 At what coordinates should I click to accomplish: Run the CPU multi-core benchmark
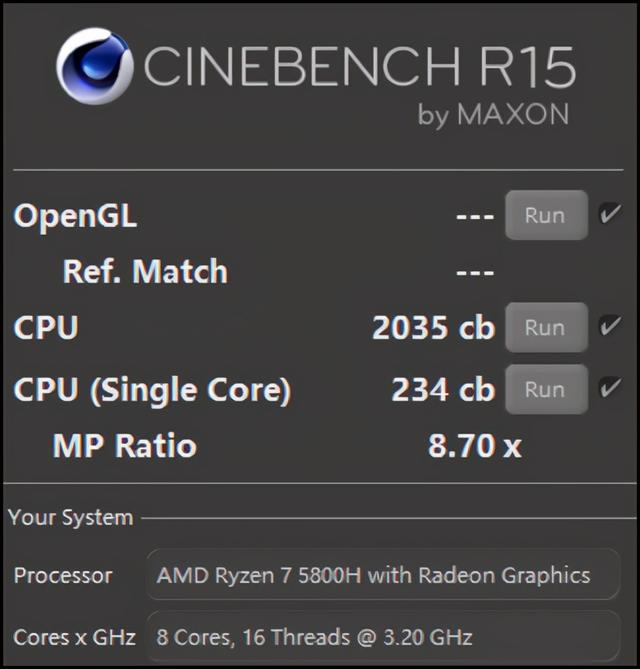click(x=545, y=328)
